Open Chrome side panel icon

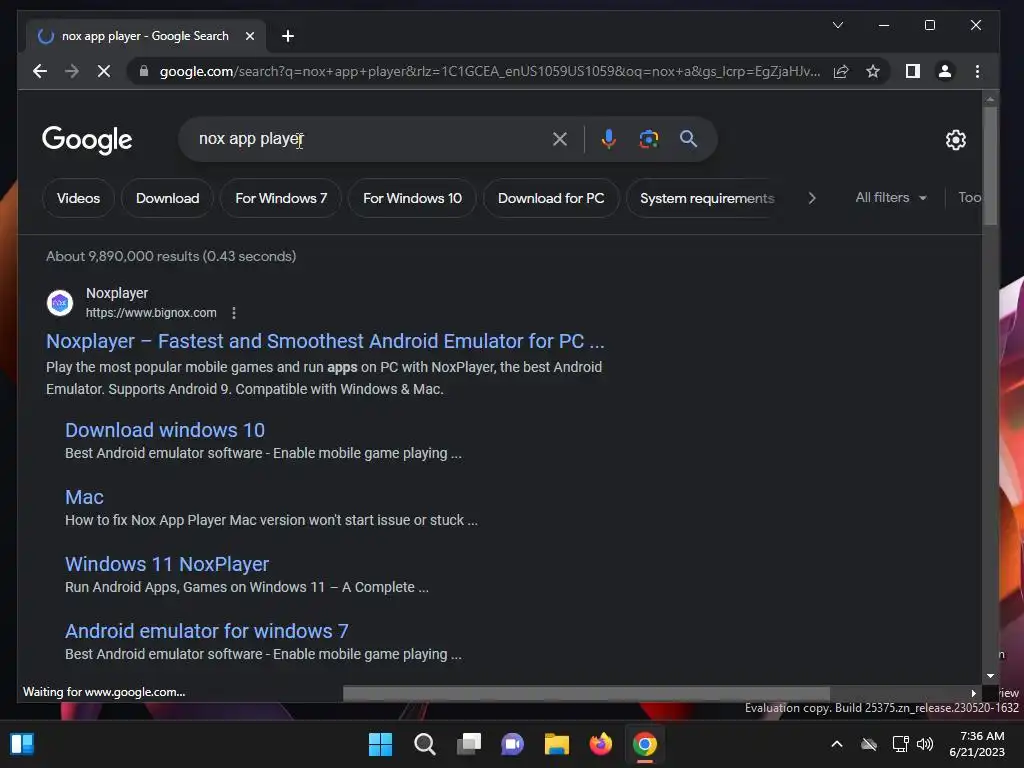point(913,71)
